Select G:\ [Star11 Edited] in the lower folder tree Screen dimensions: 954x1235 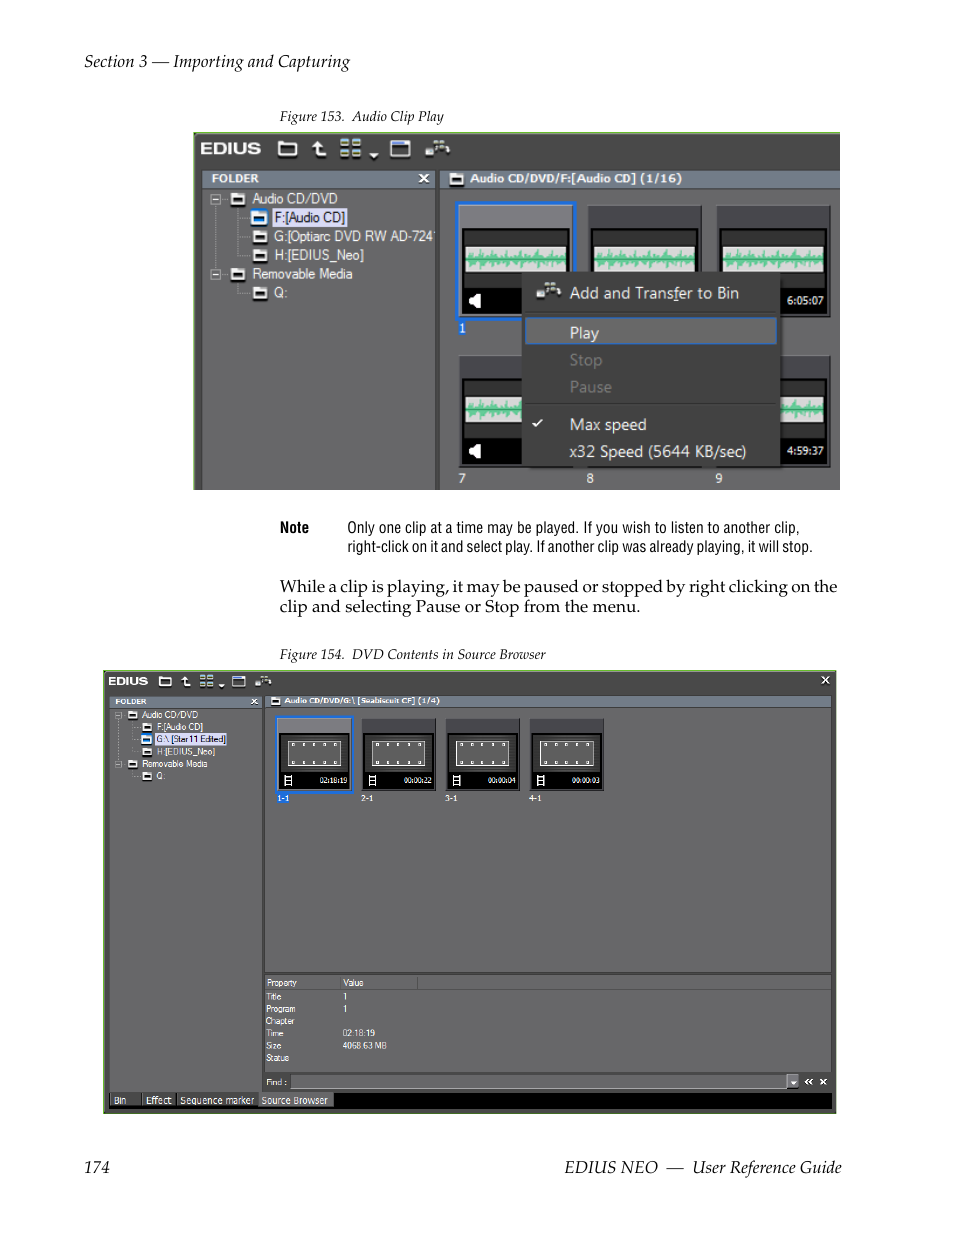click(x=191, y=739)
